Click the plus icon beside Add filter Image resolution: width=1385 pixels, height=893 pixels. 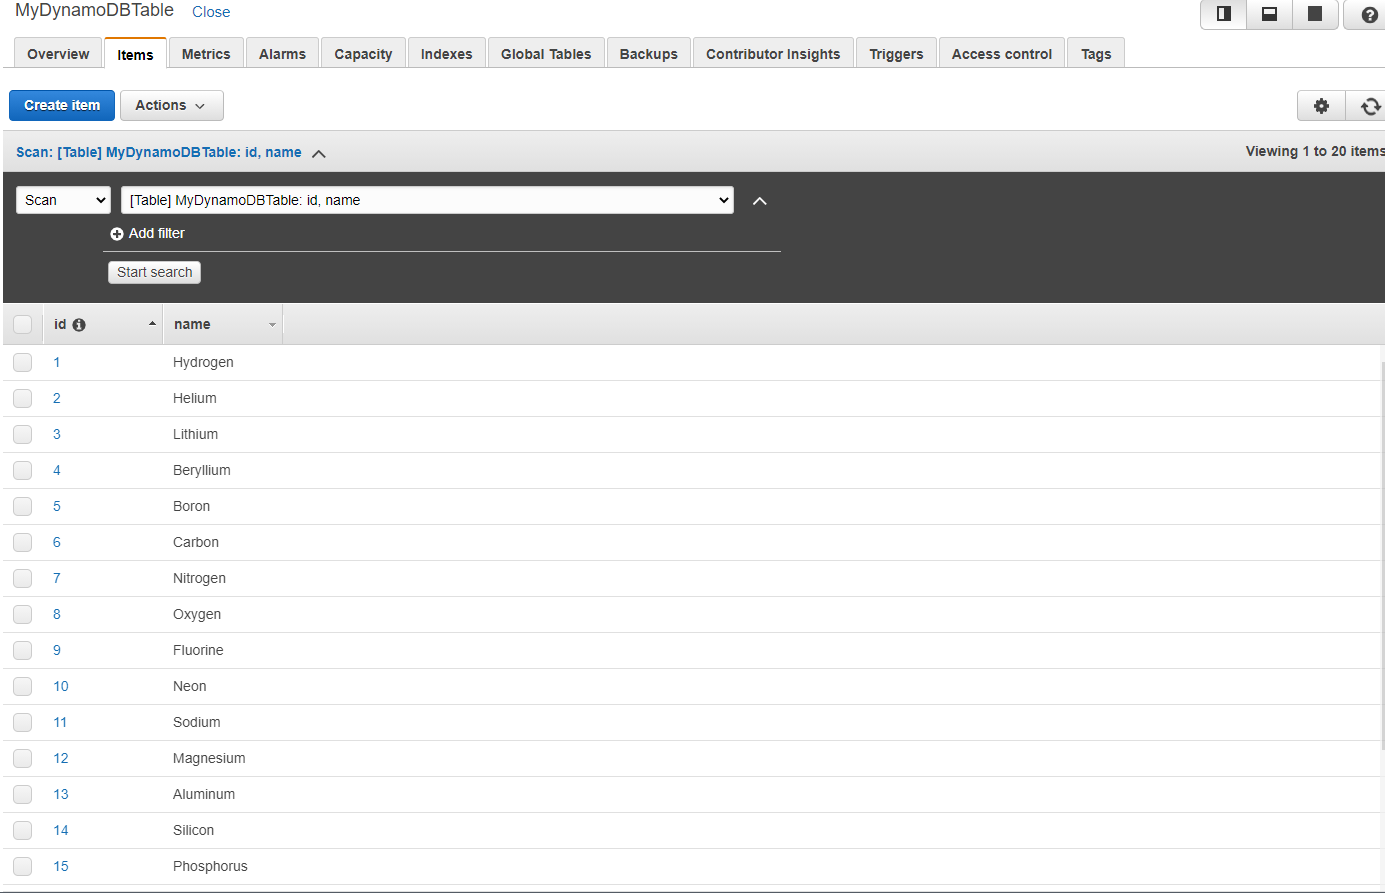117,233
